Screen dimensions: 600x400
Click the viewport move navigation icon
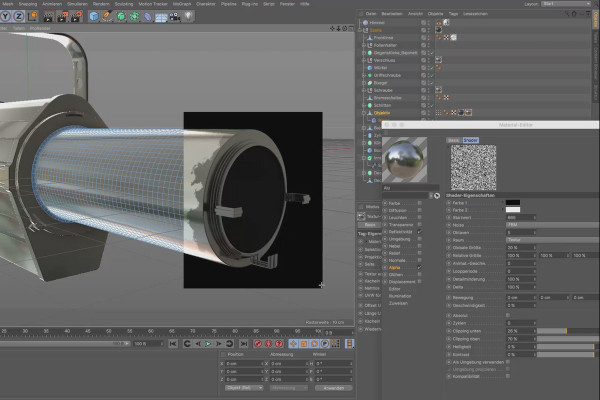coord(332,29)
